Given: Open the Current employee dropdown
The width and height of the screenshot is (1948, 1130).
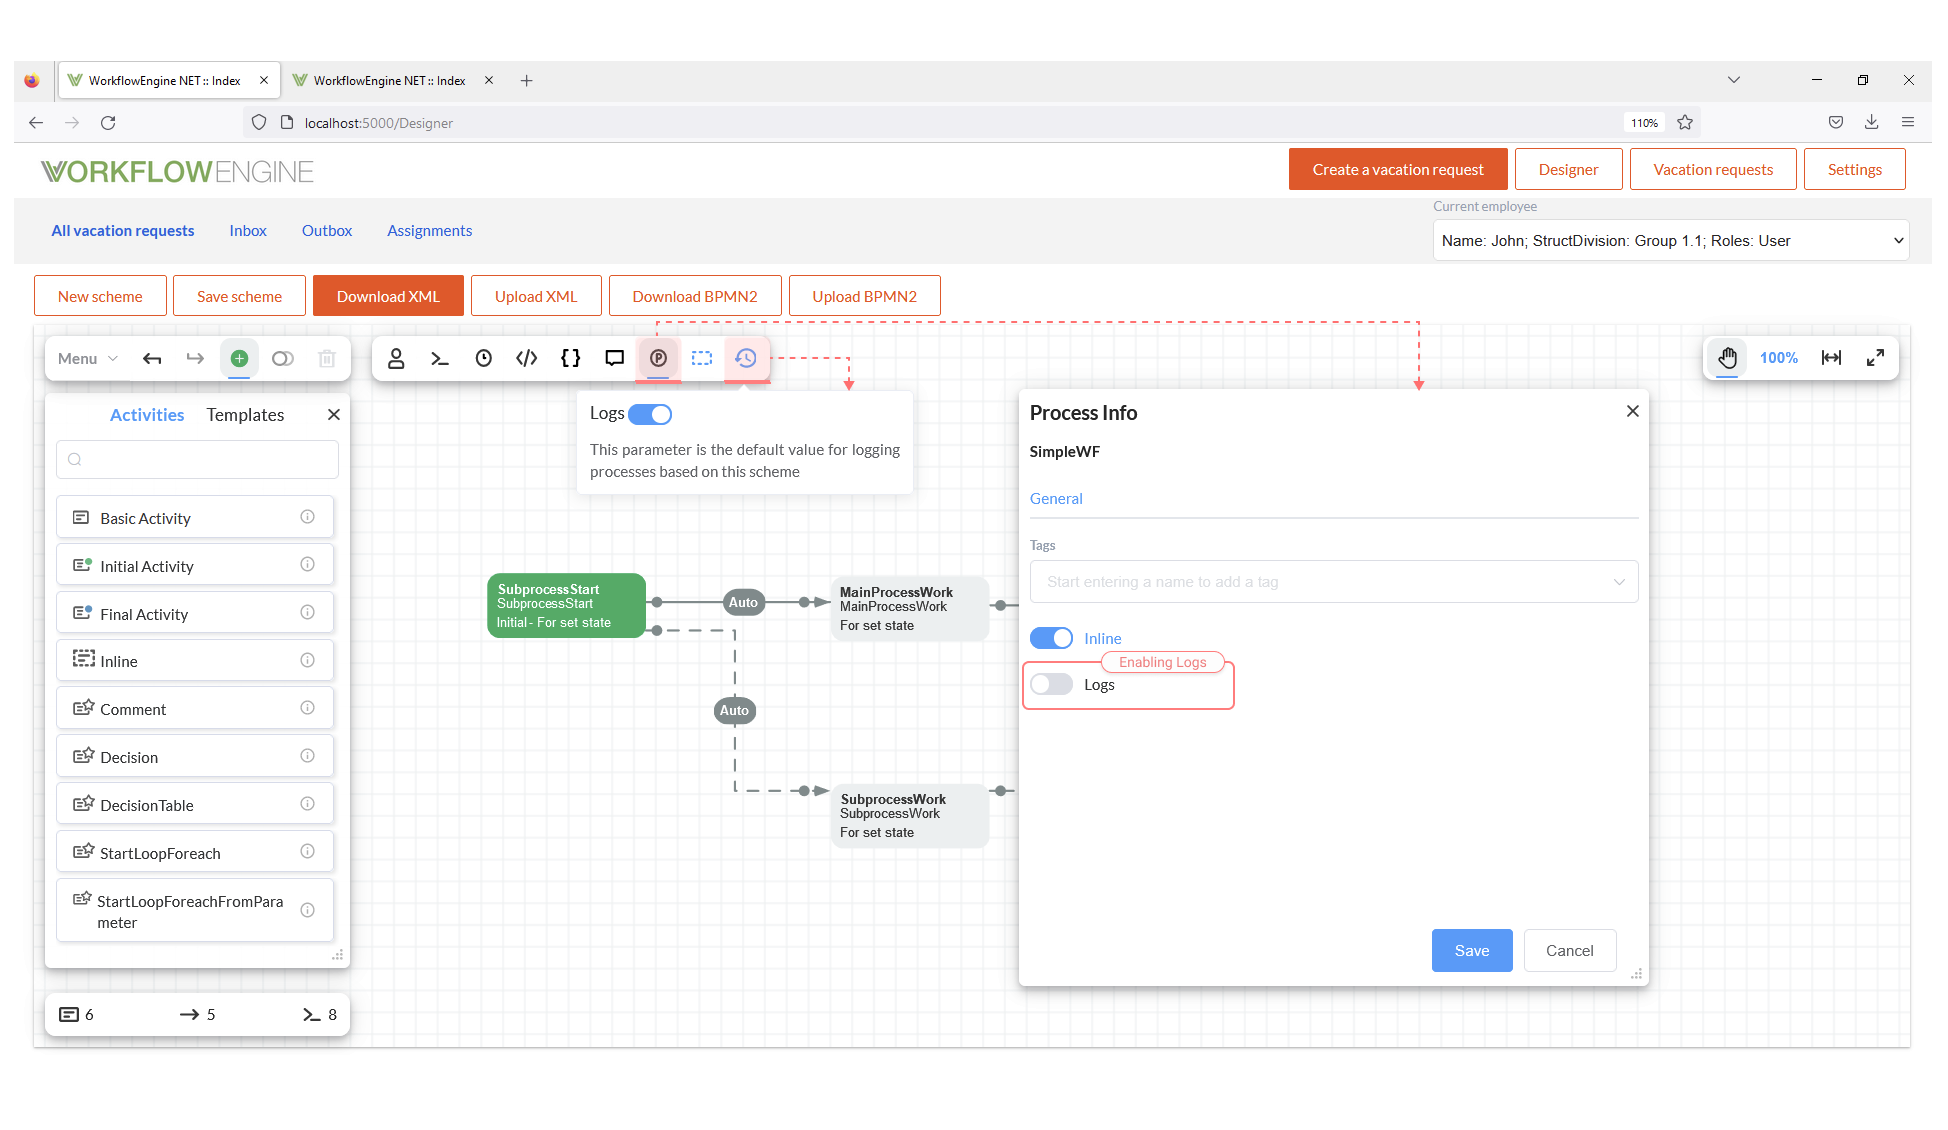Looking at the screenshot, I should pyautogui.click(x=1671, y=241).
